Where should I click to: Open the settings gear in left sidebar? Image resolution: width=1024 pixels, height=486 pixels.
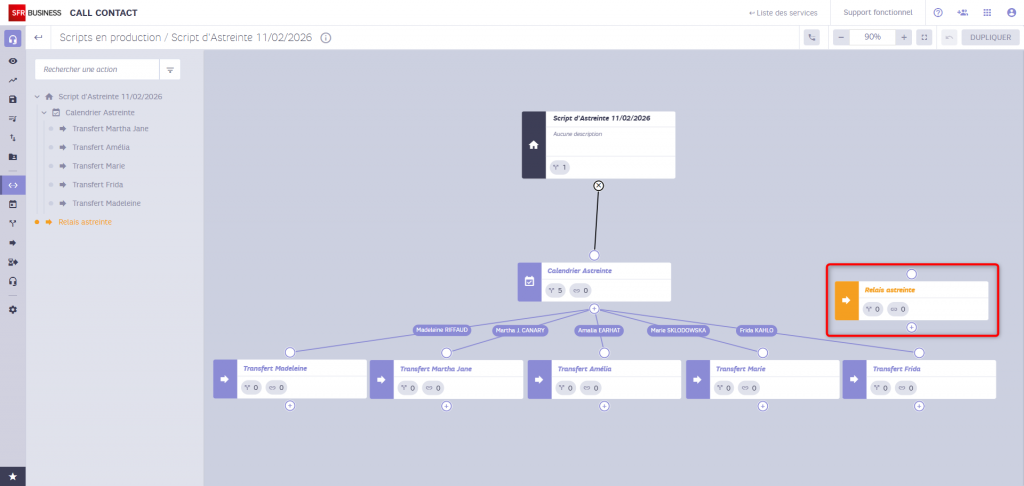[x=13, y=309]
